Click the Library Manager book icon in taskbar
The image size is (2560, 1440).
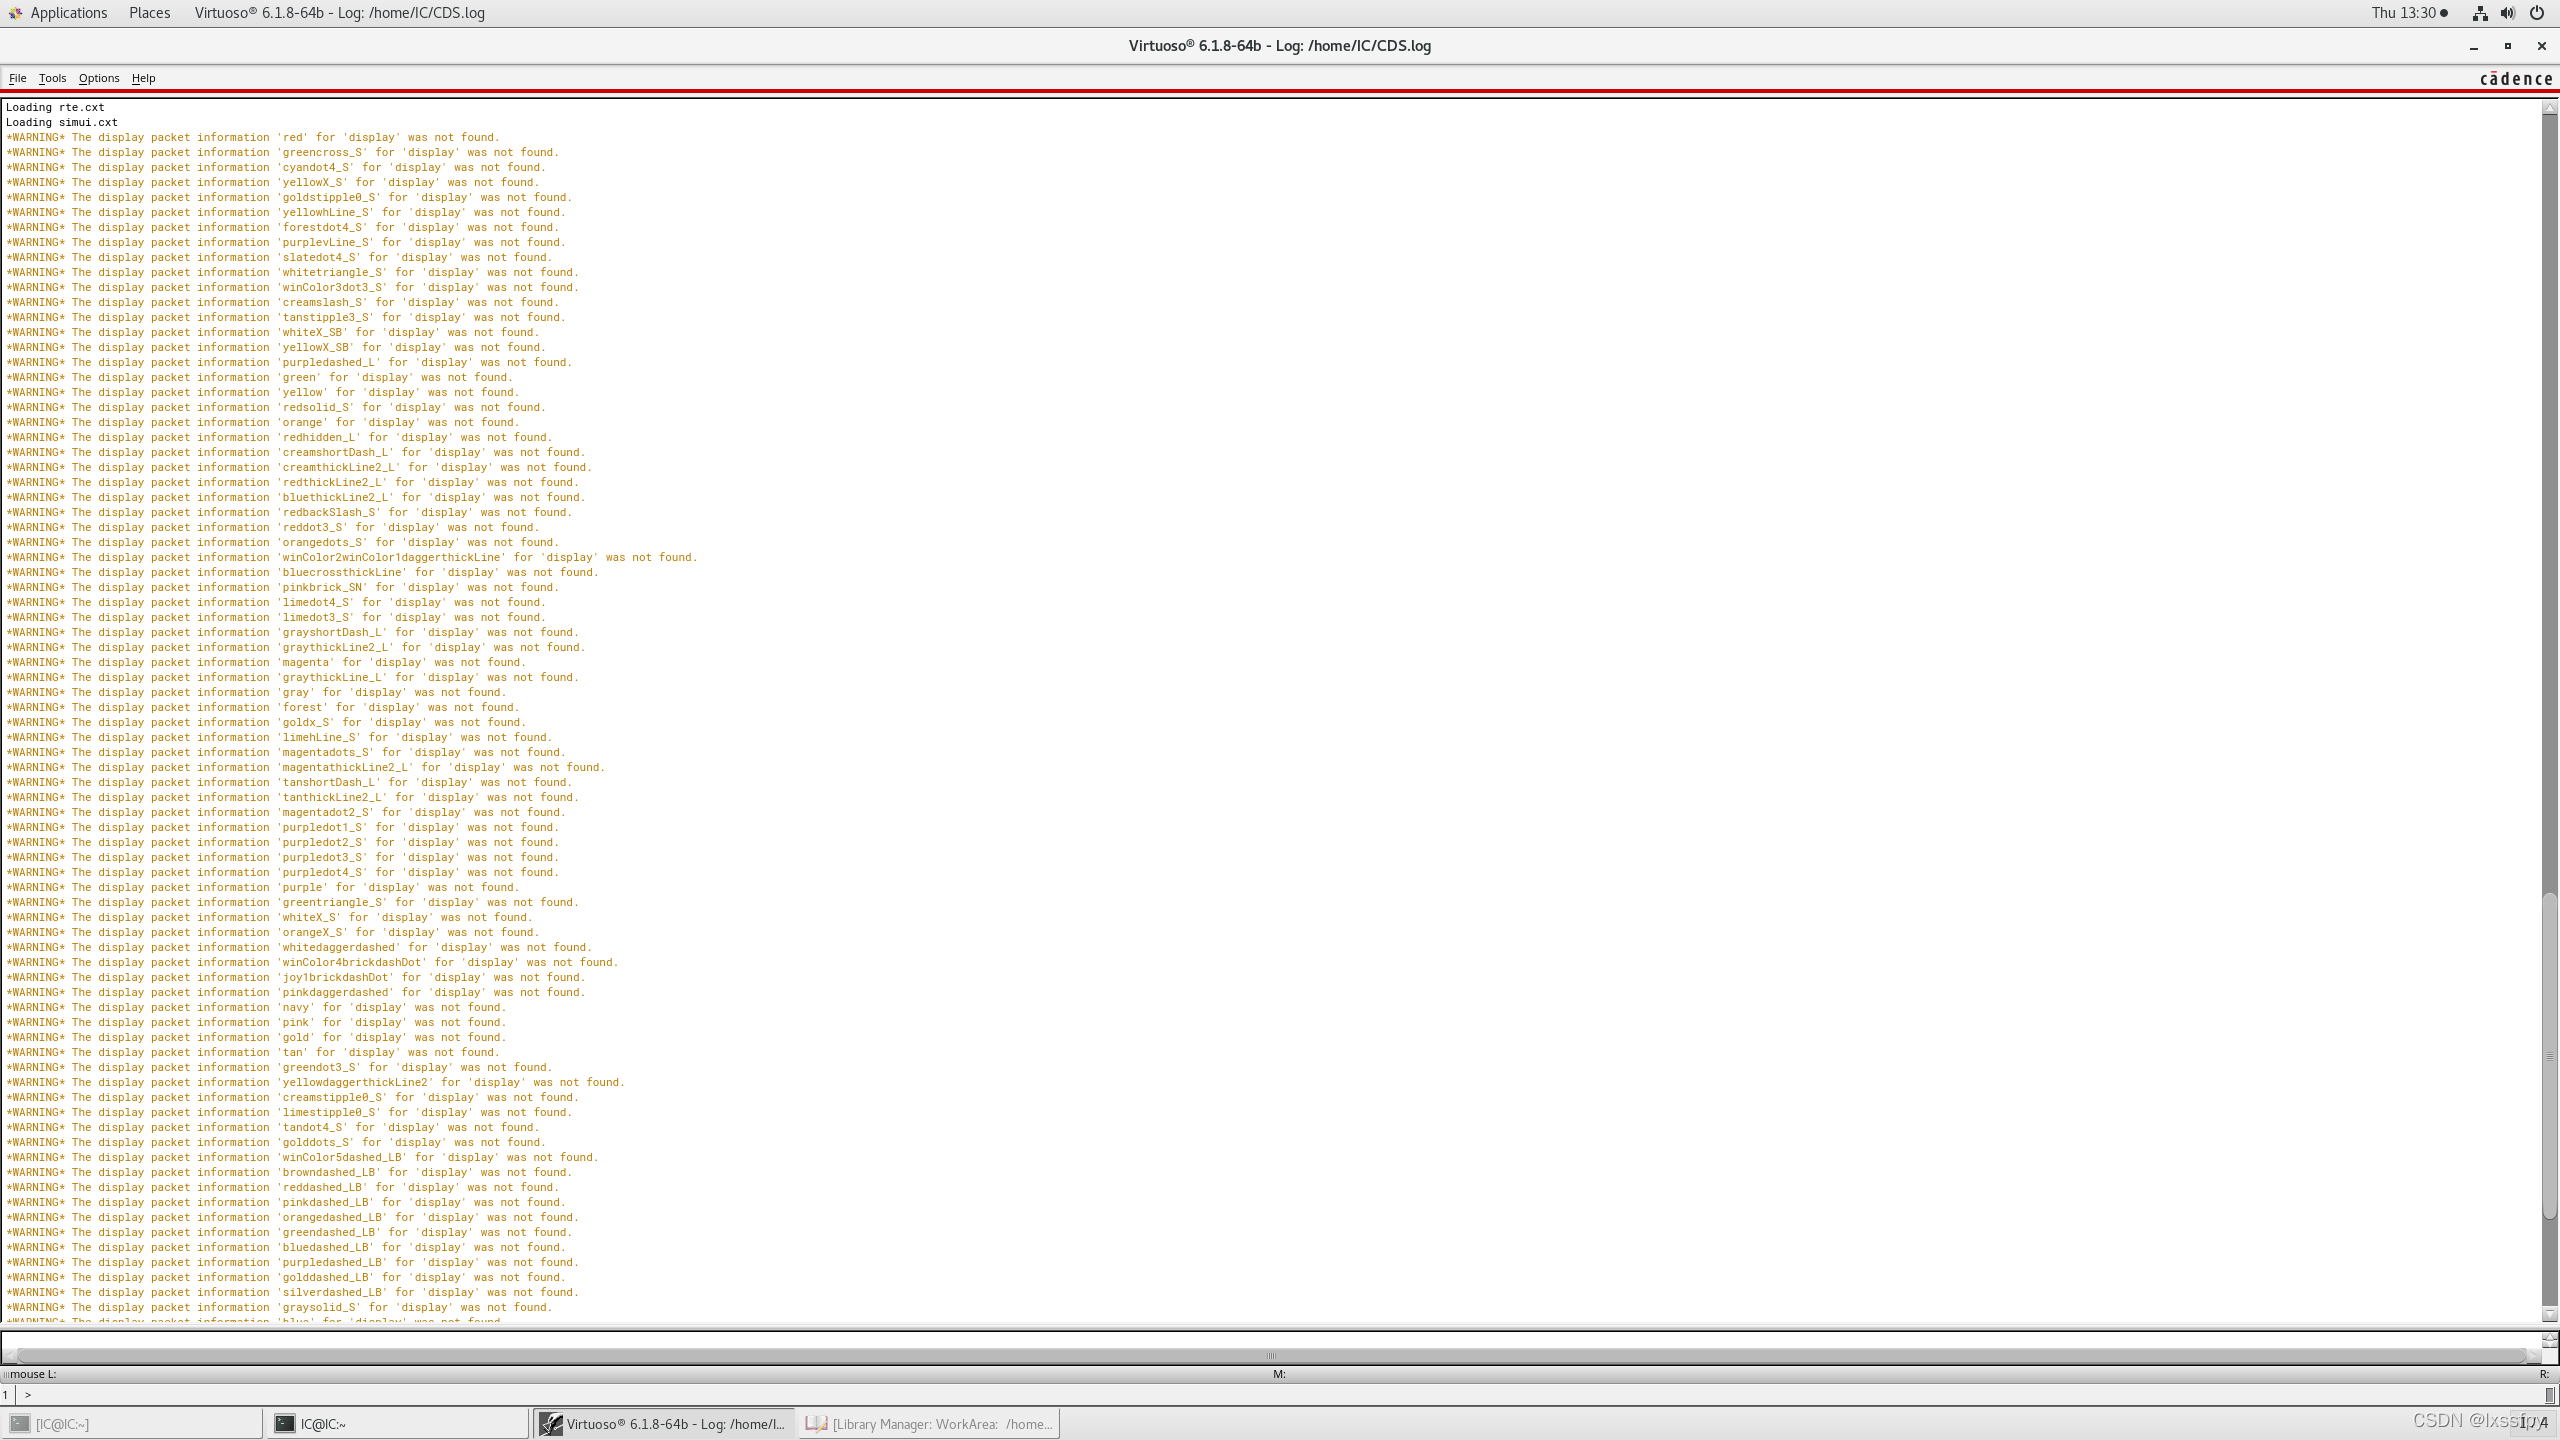pos(816,1424)
